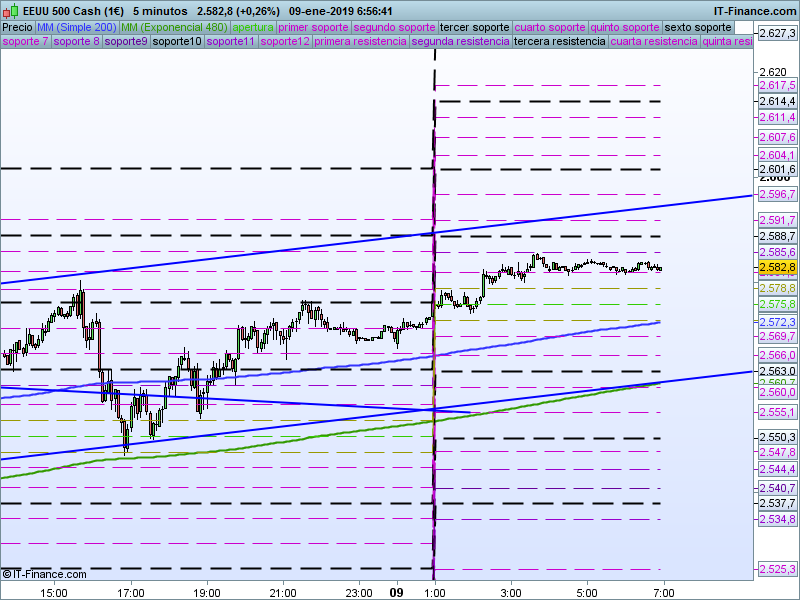Click the primer soporte label
Image resolution: width=800 pixels, height=600 pixels.
[313, 28]
